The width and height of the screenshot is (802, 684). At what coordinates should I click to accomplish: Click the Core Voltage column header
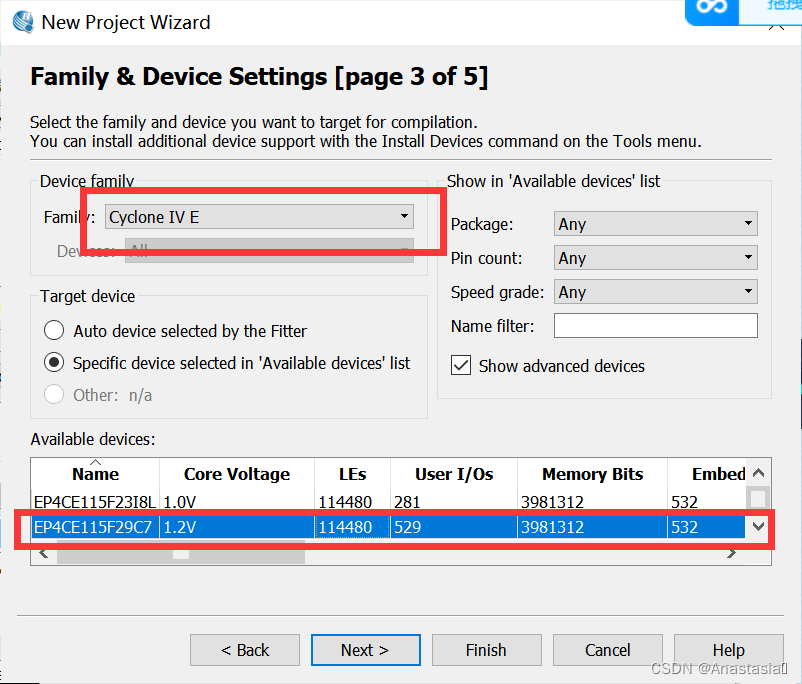point(236,474)
